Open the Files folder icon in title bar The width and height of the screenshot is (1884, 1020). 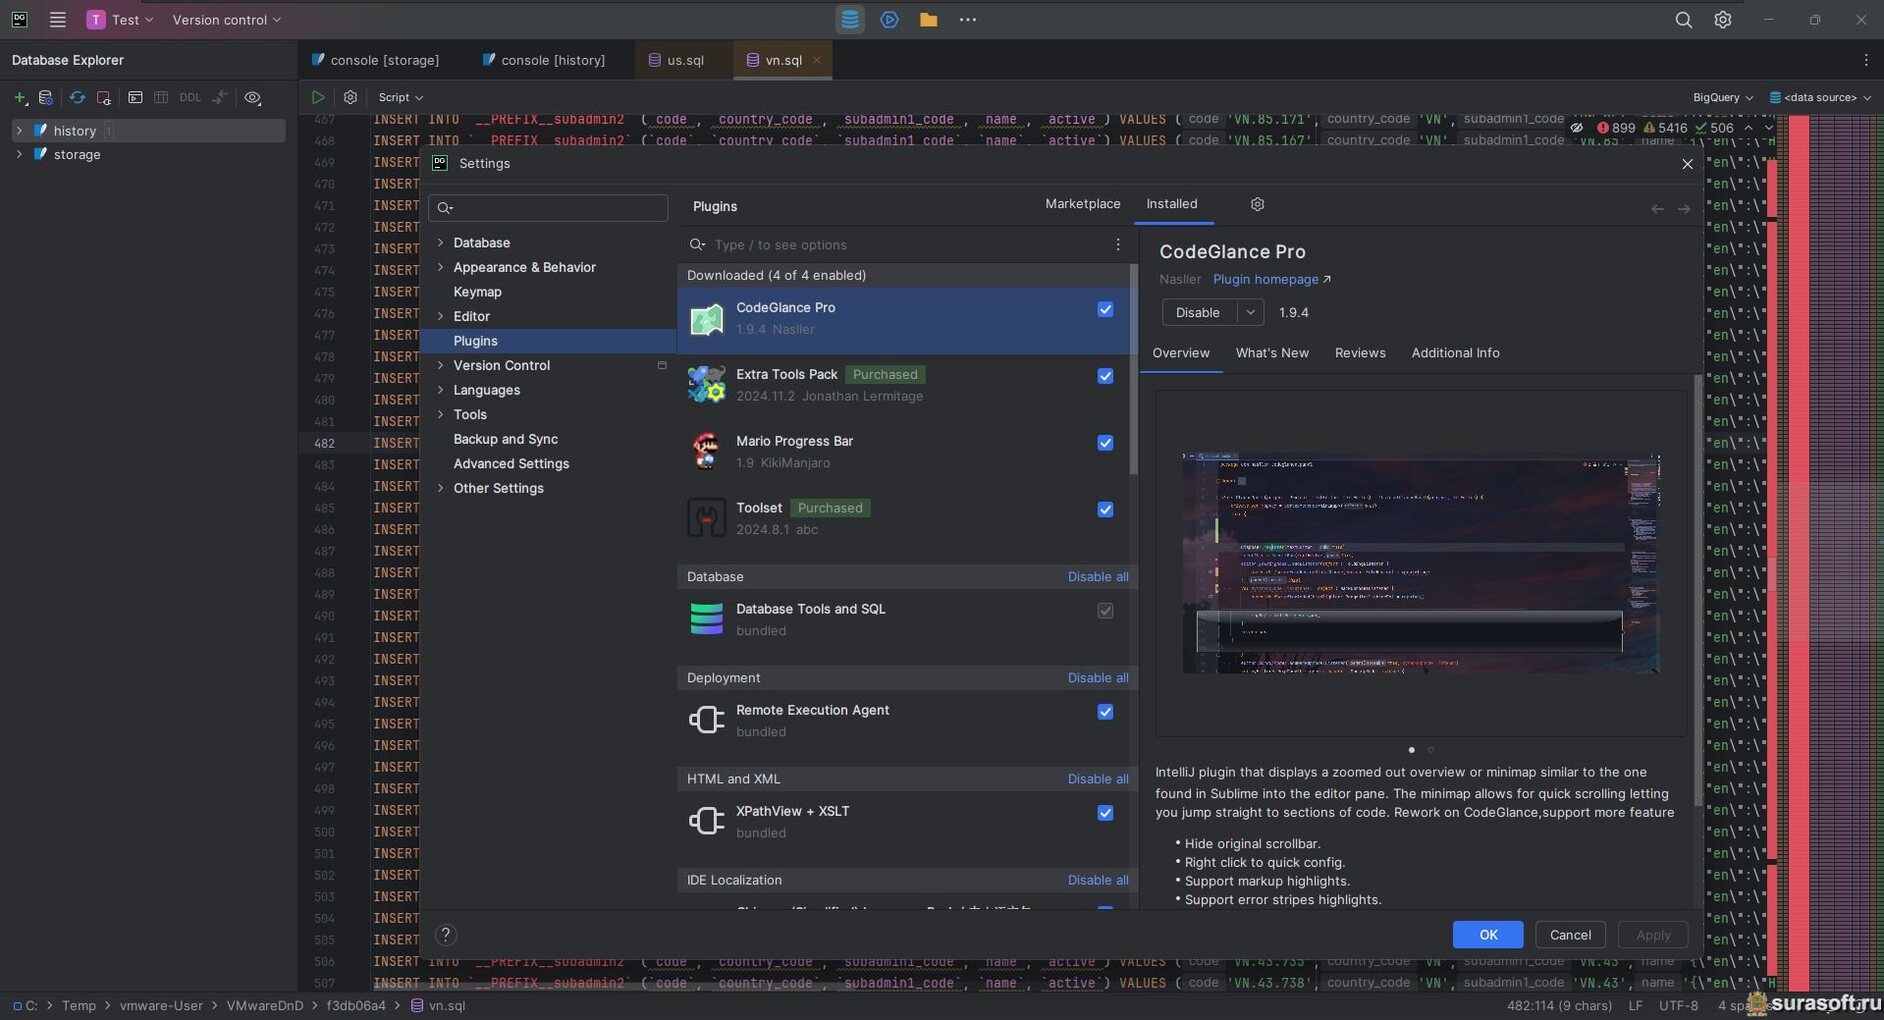tap(928, 20)
